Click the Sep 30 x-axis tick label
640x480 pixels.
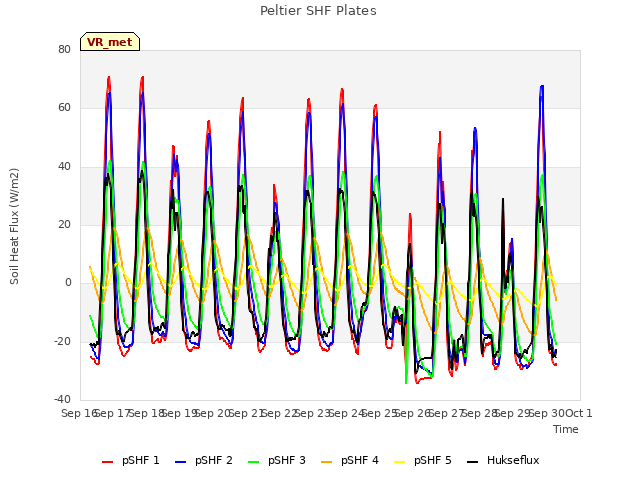546,413
